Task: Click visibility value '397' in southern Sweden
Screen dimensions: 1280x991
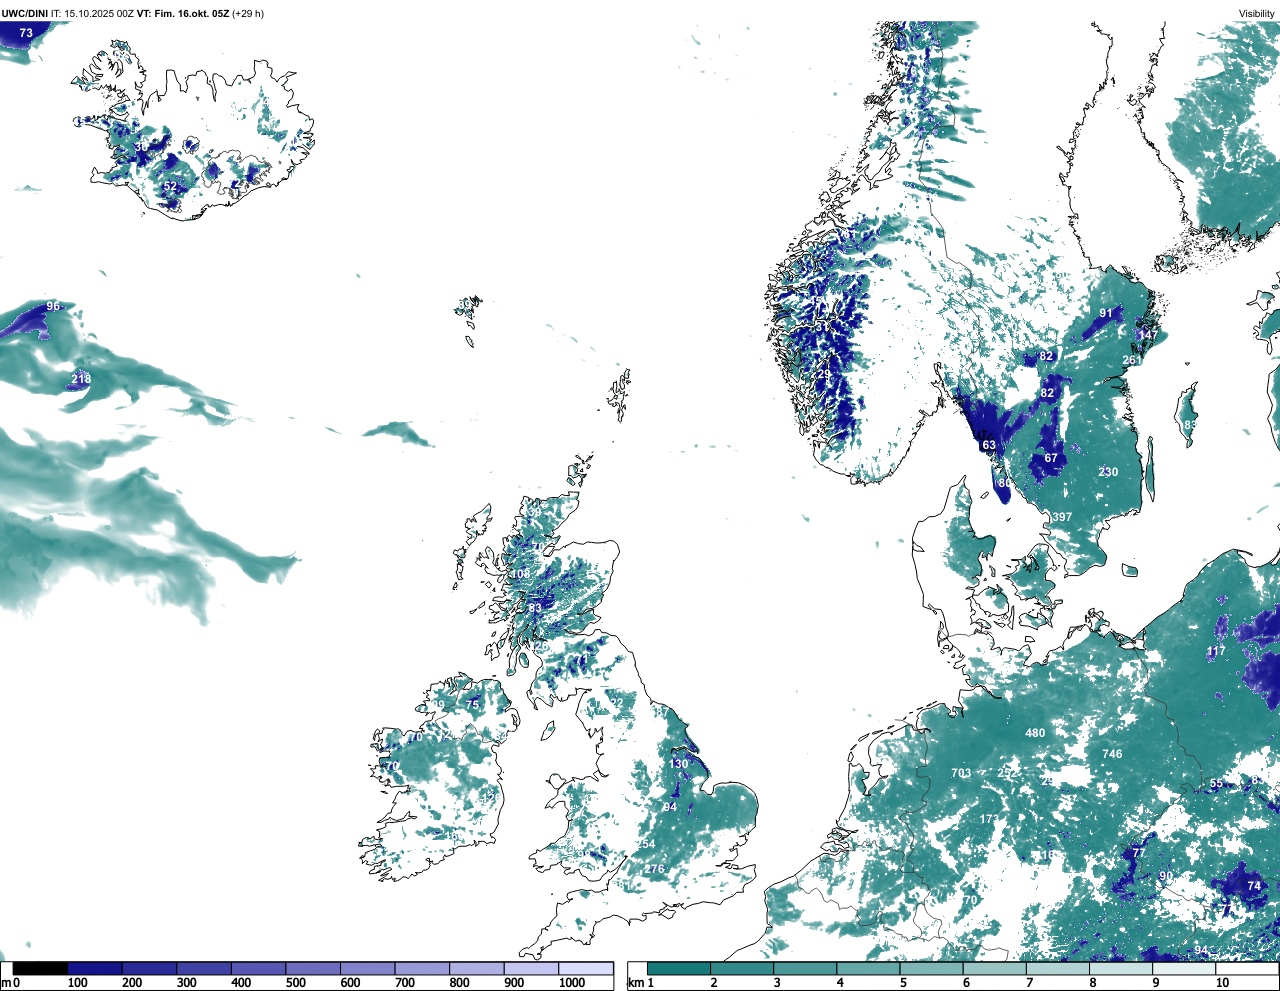Action: tap(1062, 517)
